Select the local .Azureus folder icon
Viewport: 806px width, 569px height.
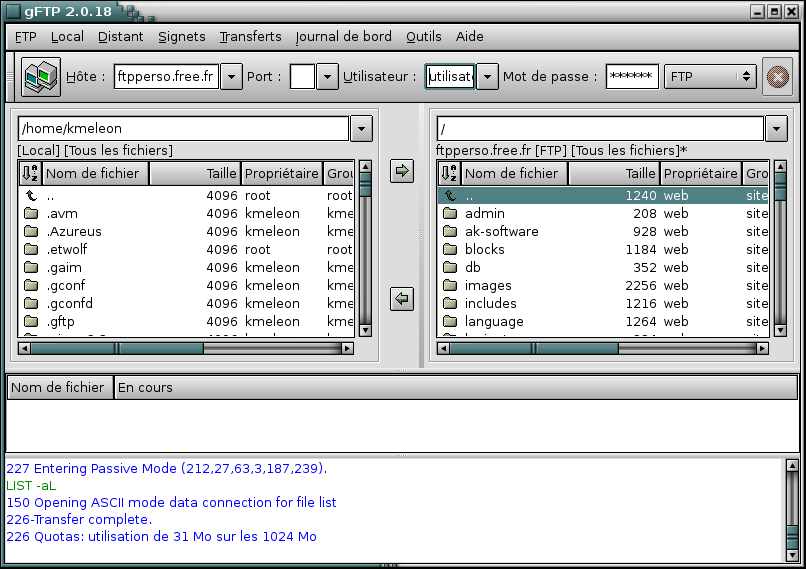click(x=31, y=231)
